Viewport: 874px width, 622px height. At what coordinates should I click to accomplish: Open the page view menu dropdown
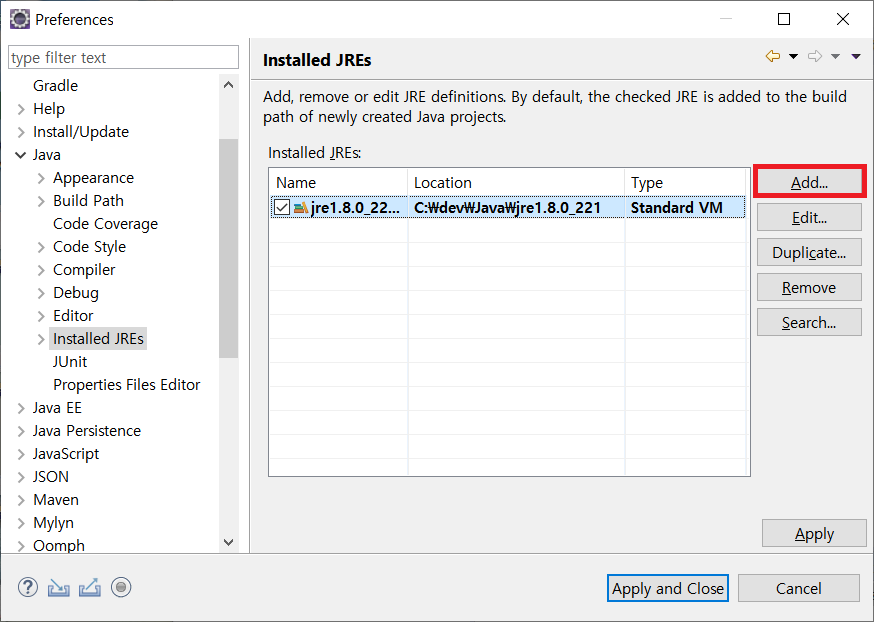pos(856,56)
